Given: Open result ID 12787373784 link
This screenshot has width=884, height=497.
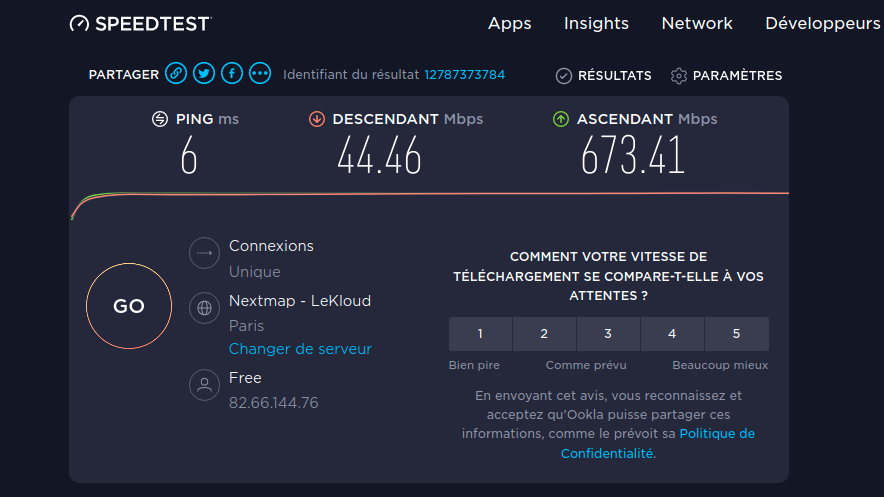Looking at the screenshot, I should pos(464,75).
